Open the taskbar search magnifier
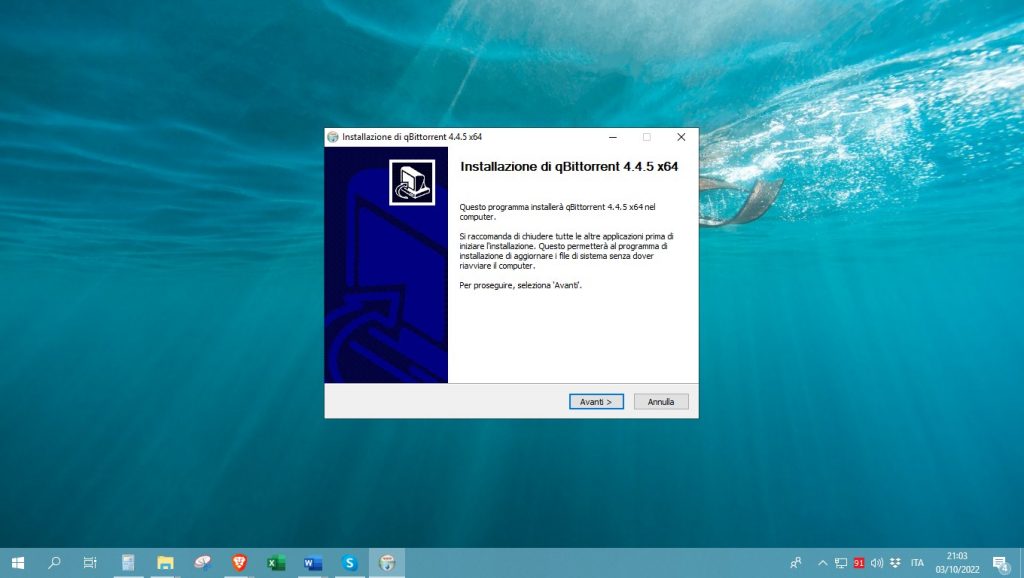Image resolution: width=1024 pixels, height=578 pixels. click(x=54, y=563)
